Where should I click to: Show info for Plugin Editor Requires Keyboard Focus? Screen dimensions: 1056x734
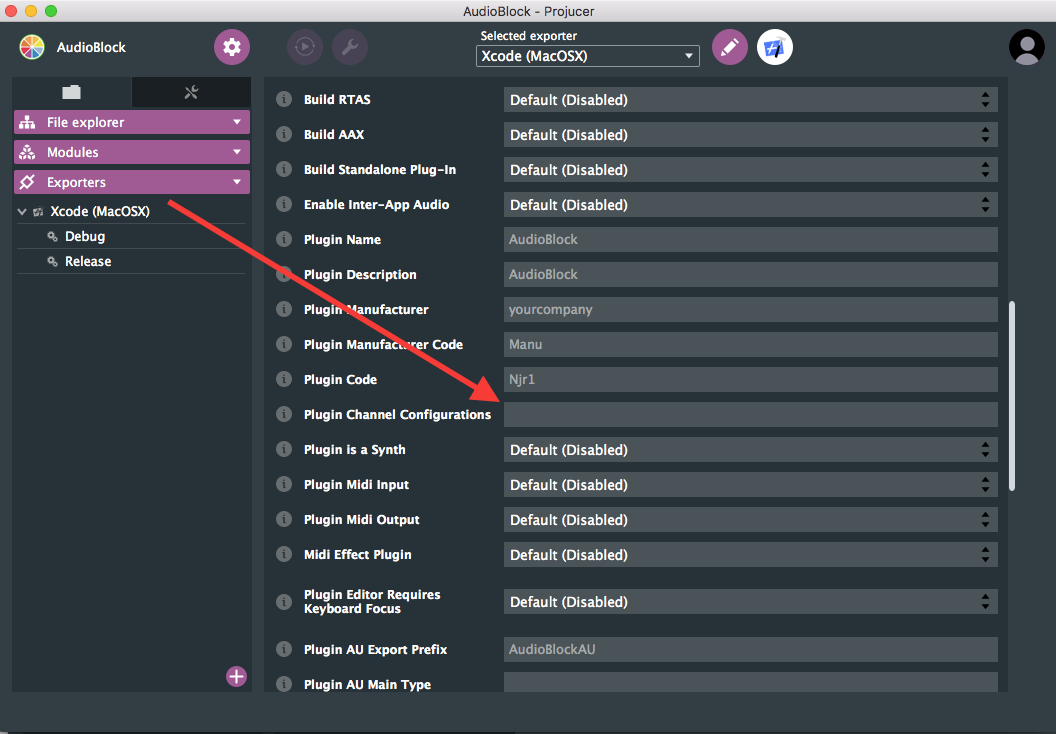click(284, 601)
